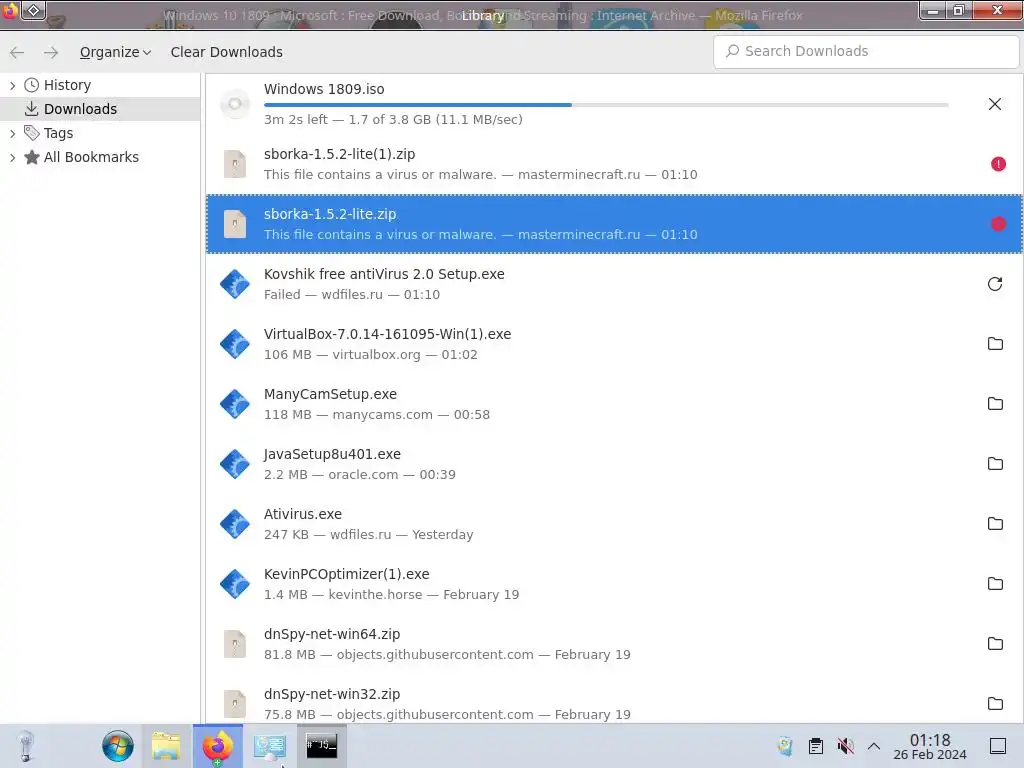Show dnSpy-net-win64.zip in folder
Viewport: 1024px width, 768px height.
point(995,644)
